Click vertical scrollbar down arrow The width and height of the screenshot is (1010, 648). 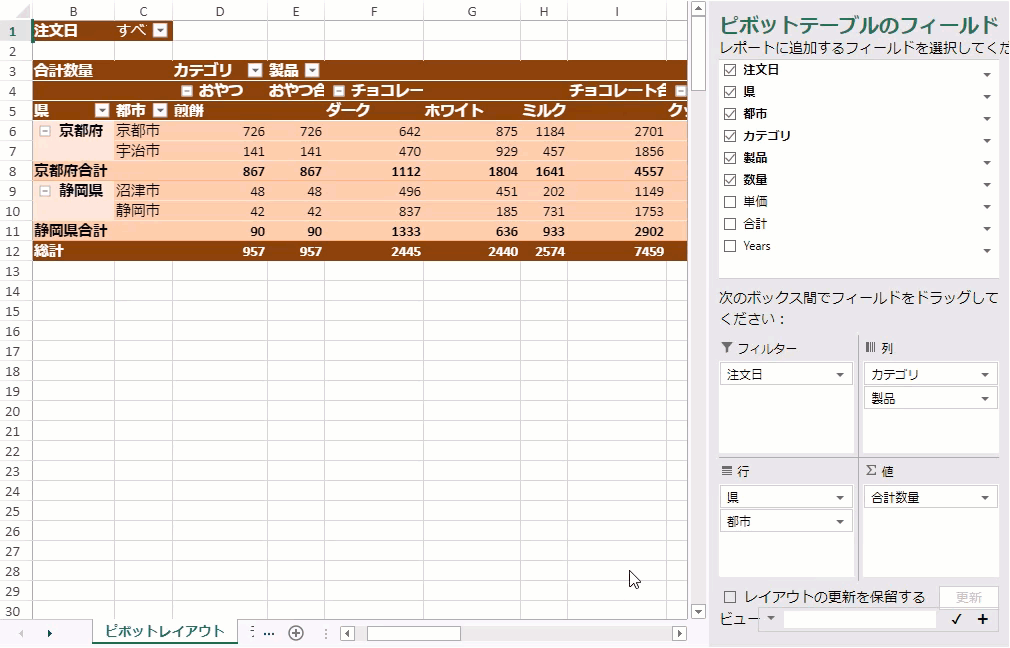click(x=698, y=611)
